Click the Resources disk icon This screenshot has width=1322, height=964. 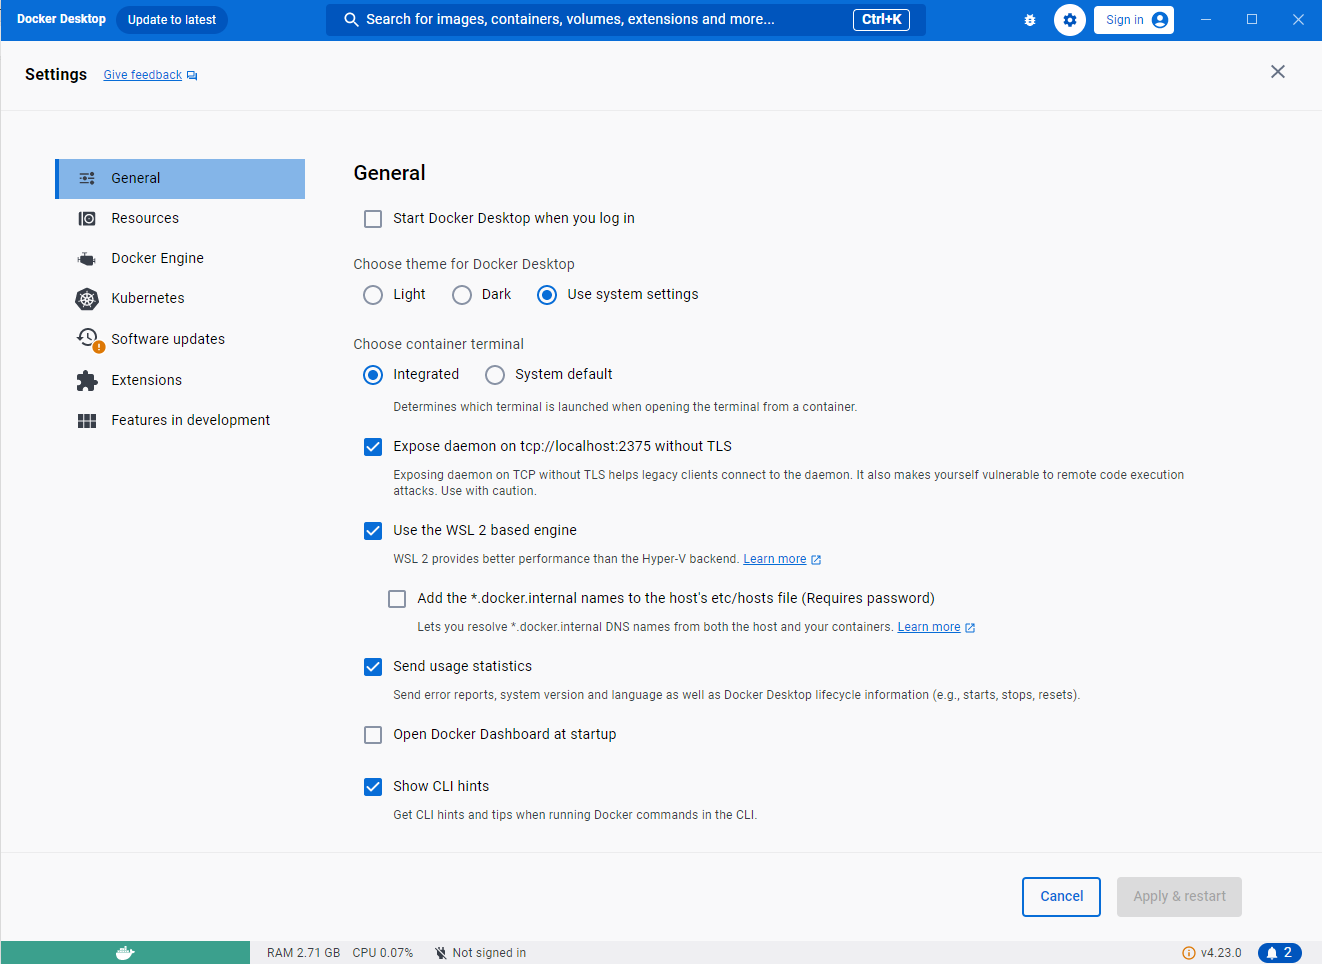[x=87, y=218]
